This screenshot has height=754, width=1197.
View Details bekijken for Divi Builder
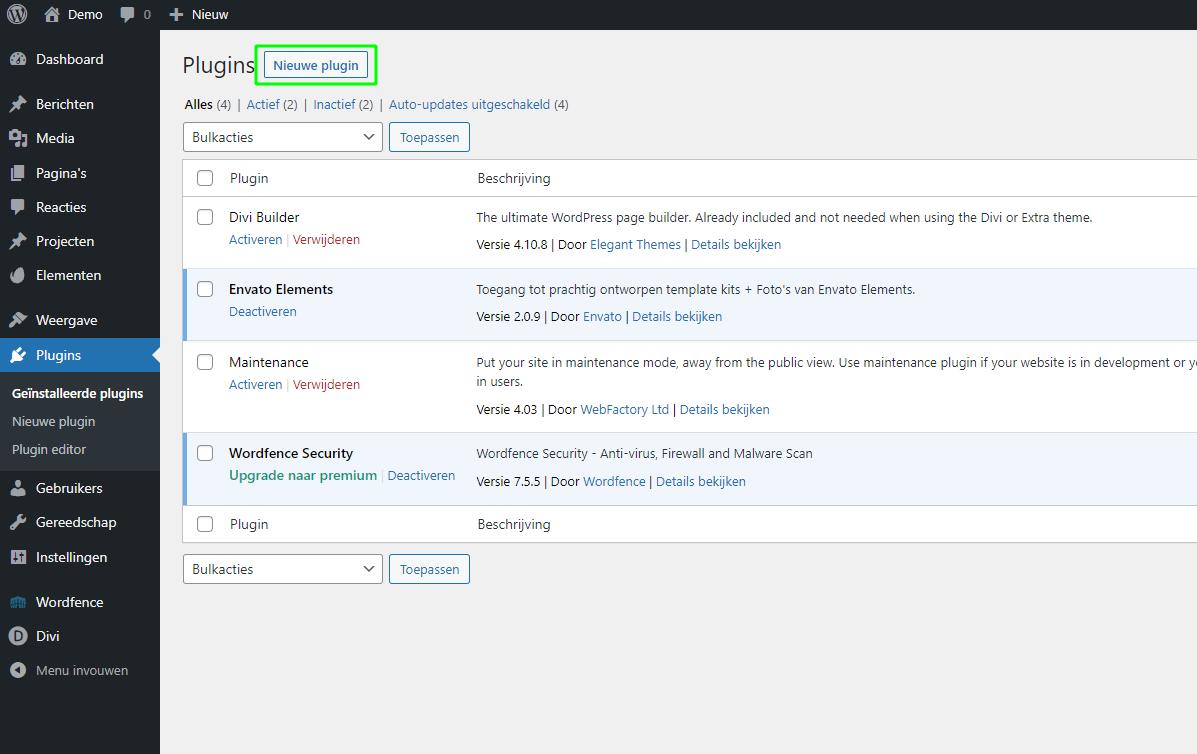coord(736,244)
